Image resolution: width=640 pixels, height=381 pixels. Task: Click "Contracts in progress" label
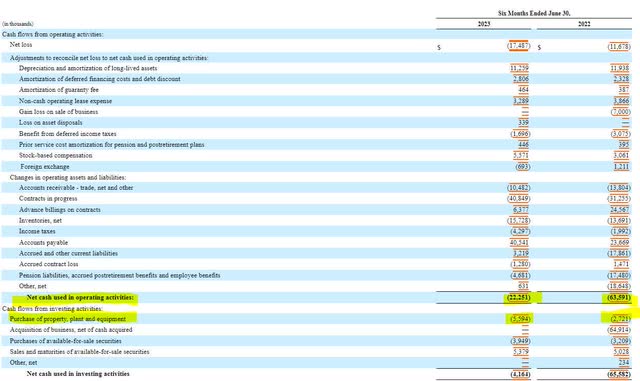point(48,198)
